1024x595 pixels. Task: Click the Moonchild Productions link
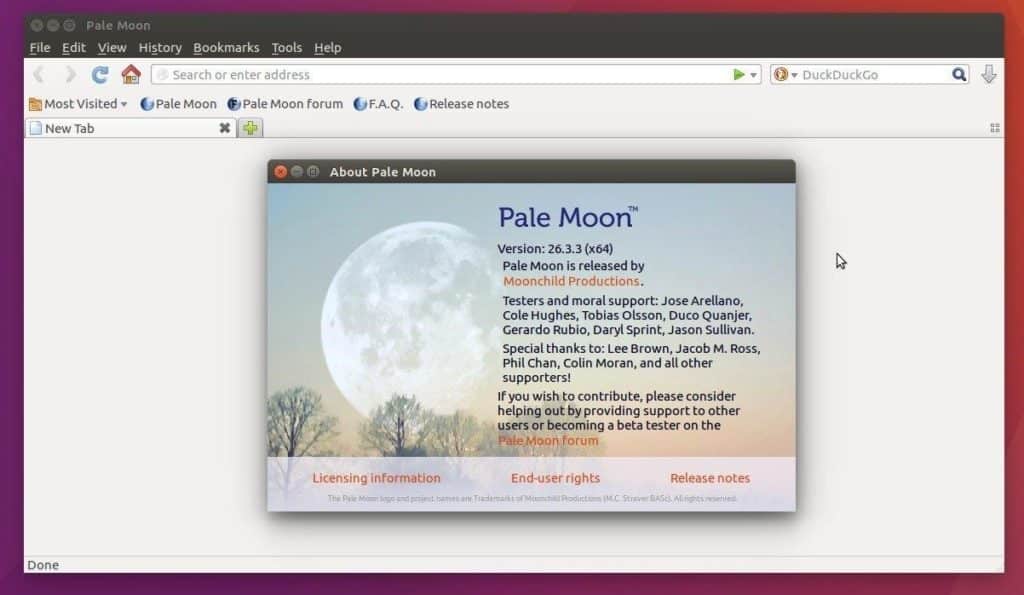pyautogui.click(x=571, y=281)
